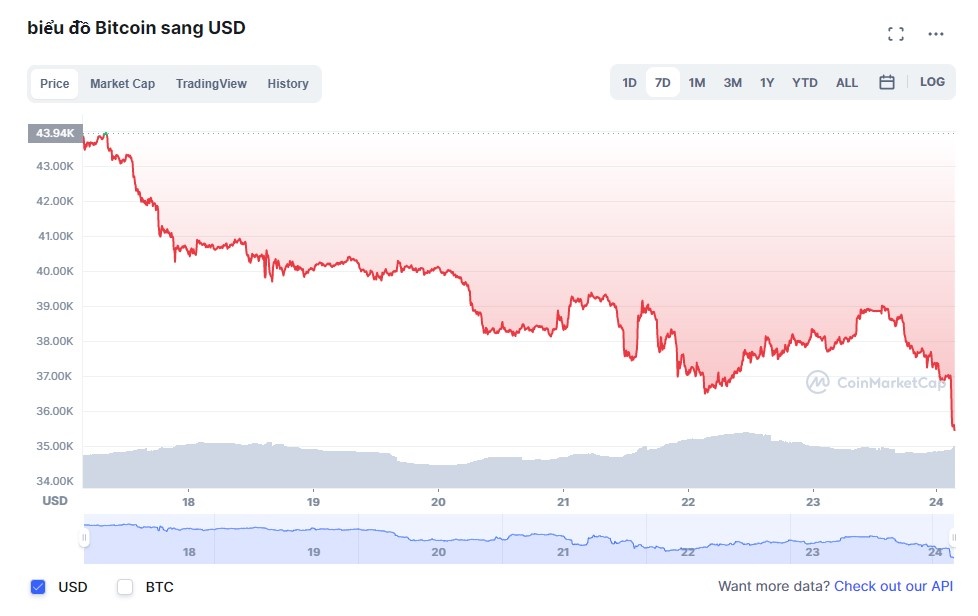Select the 1D time range

pos(628,82)
